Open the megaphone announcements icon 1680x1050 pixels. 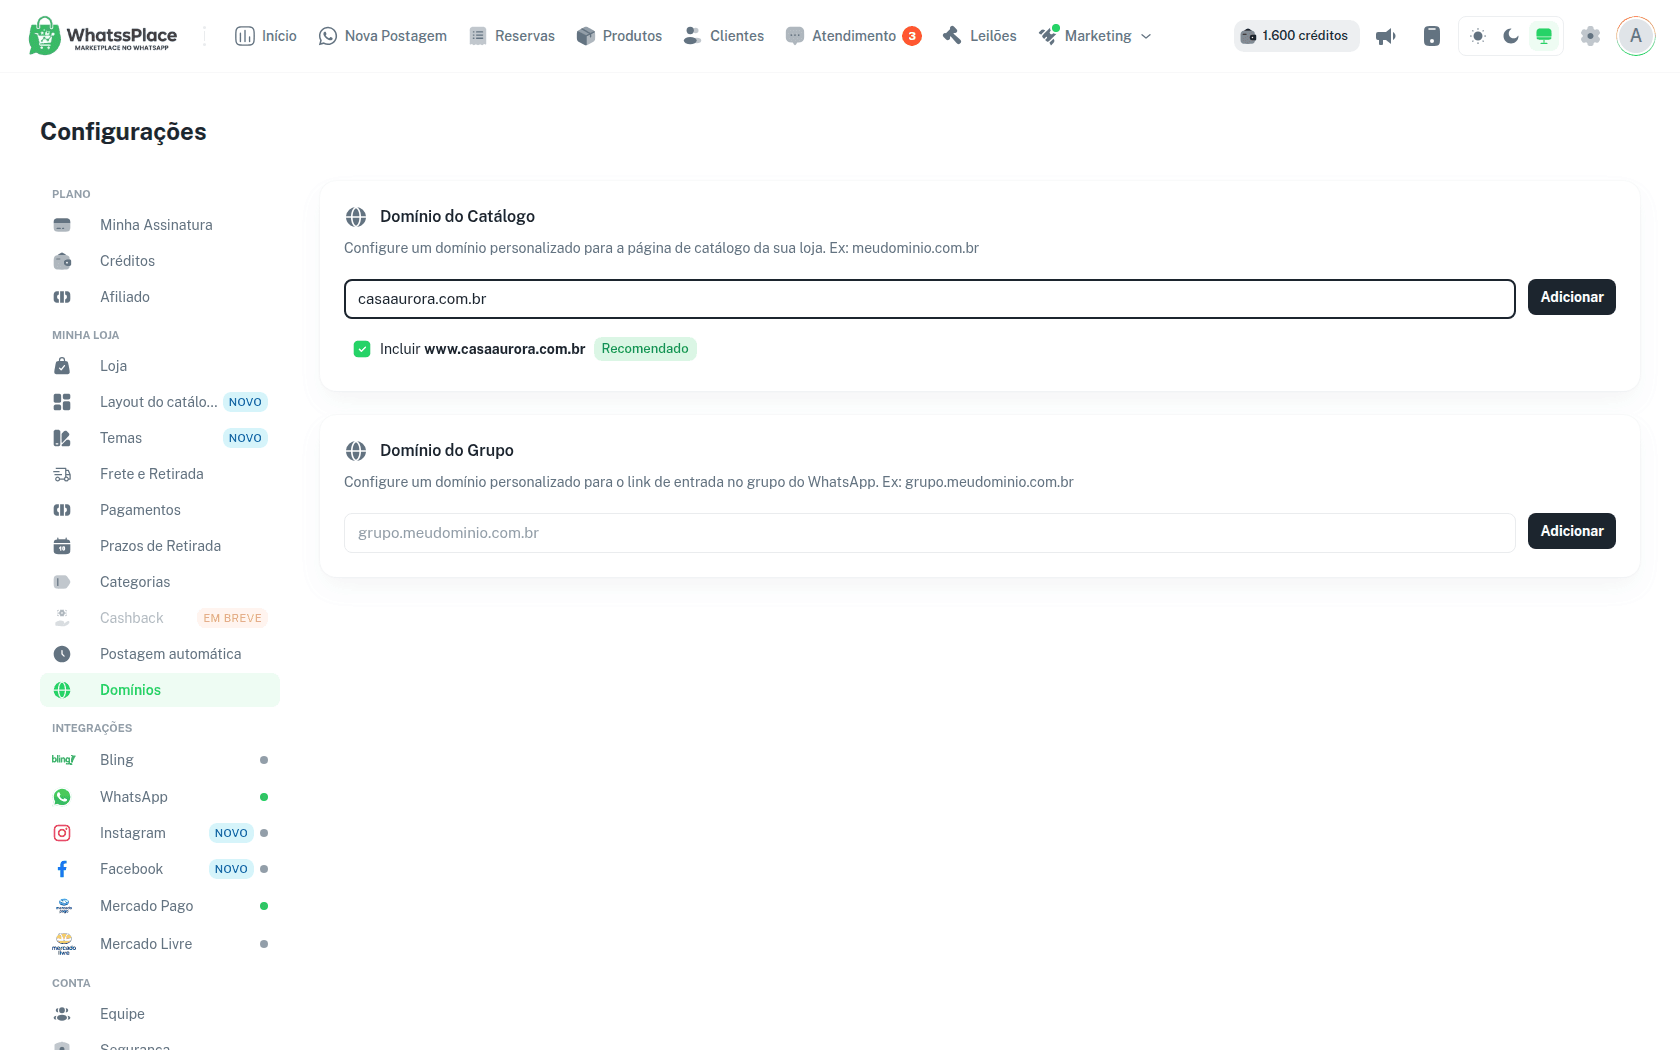point(1386,36)
